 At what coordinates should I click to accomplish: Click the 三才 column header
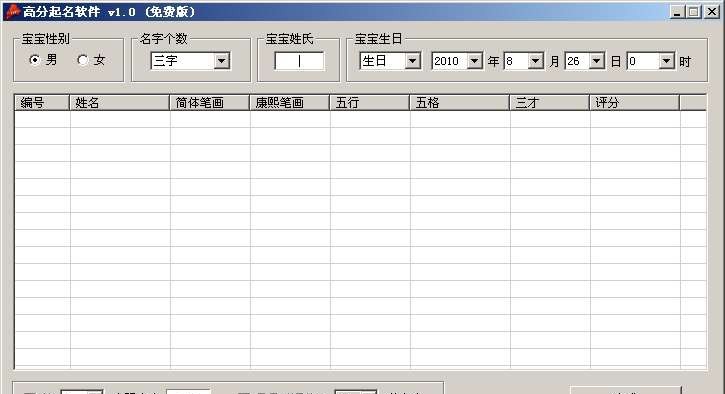point(549,103)
